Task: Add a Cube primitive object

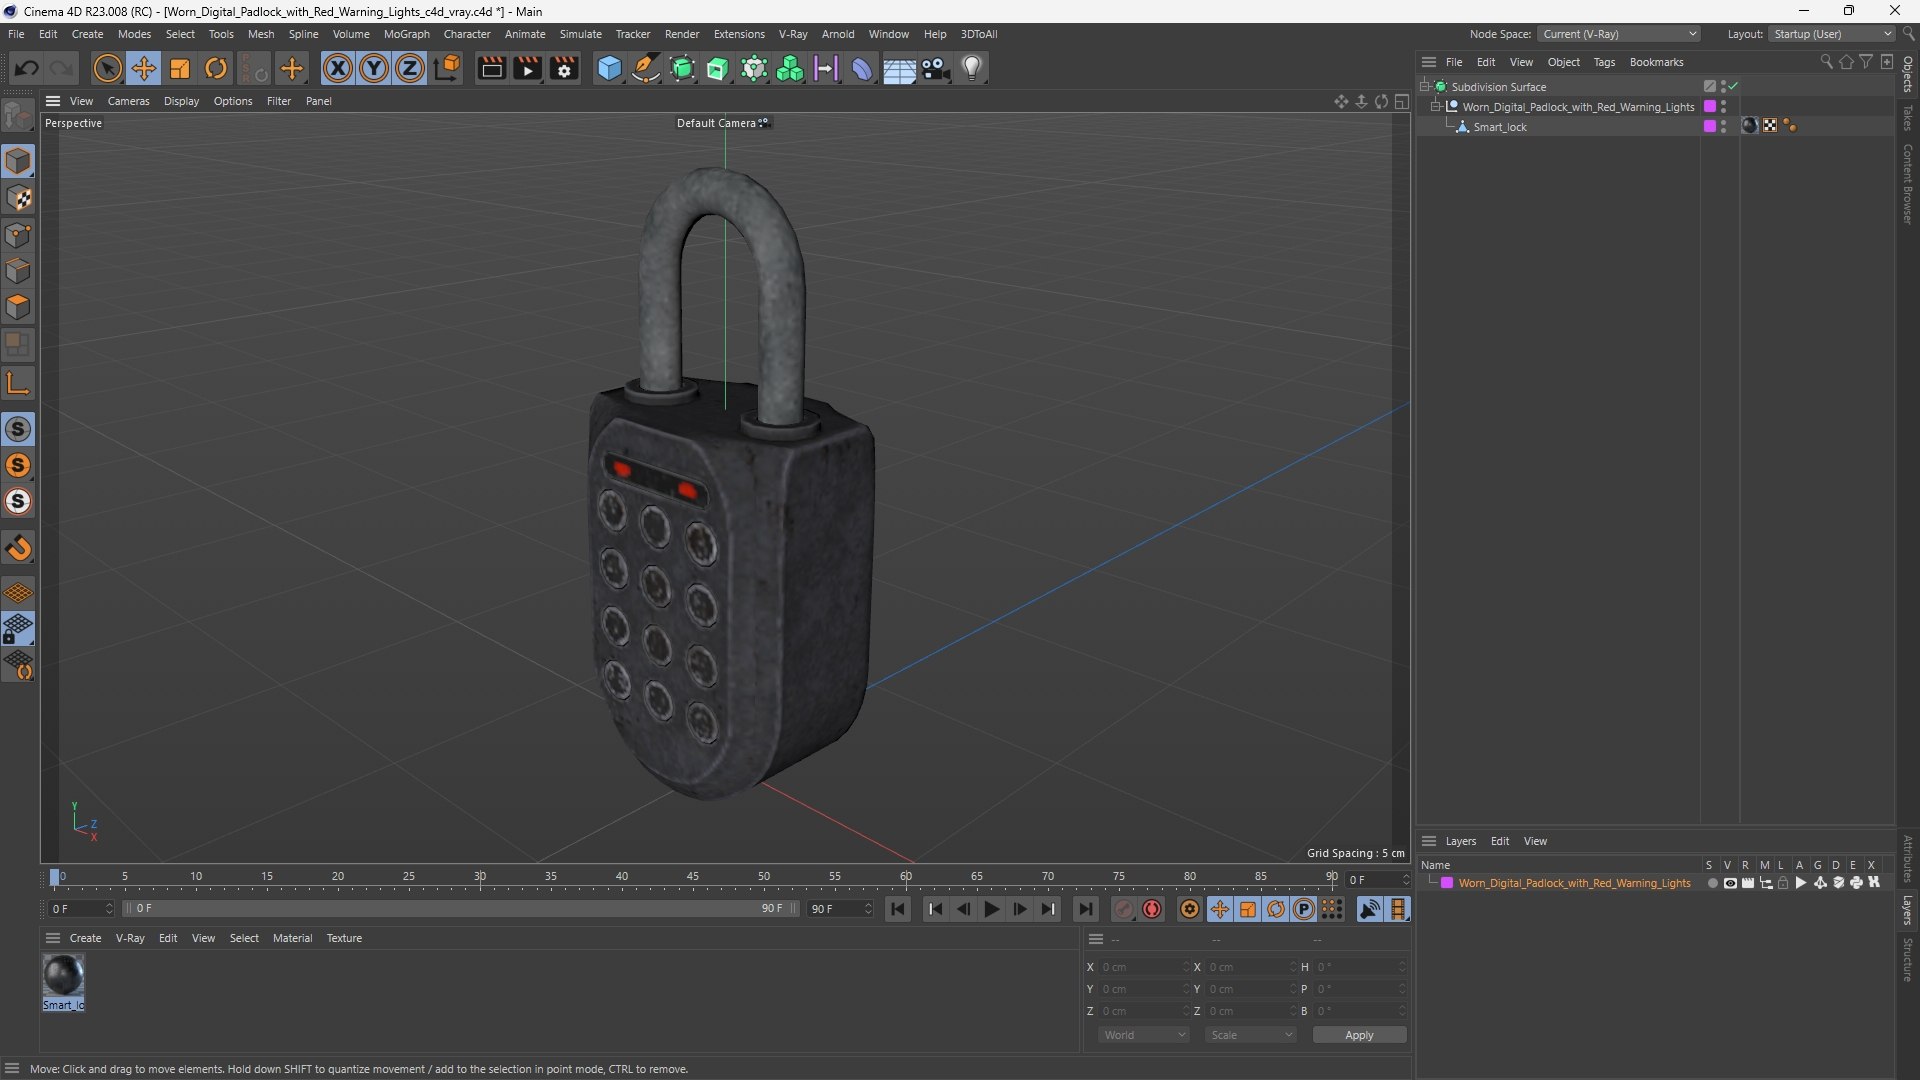Action: [x=609, y=68]
